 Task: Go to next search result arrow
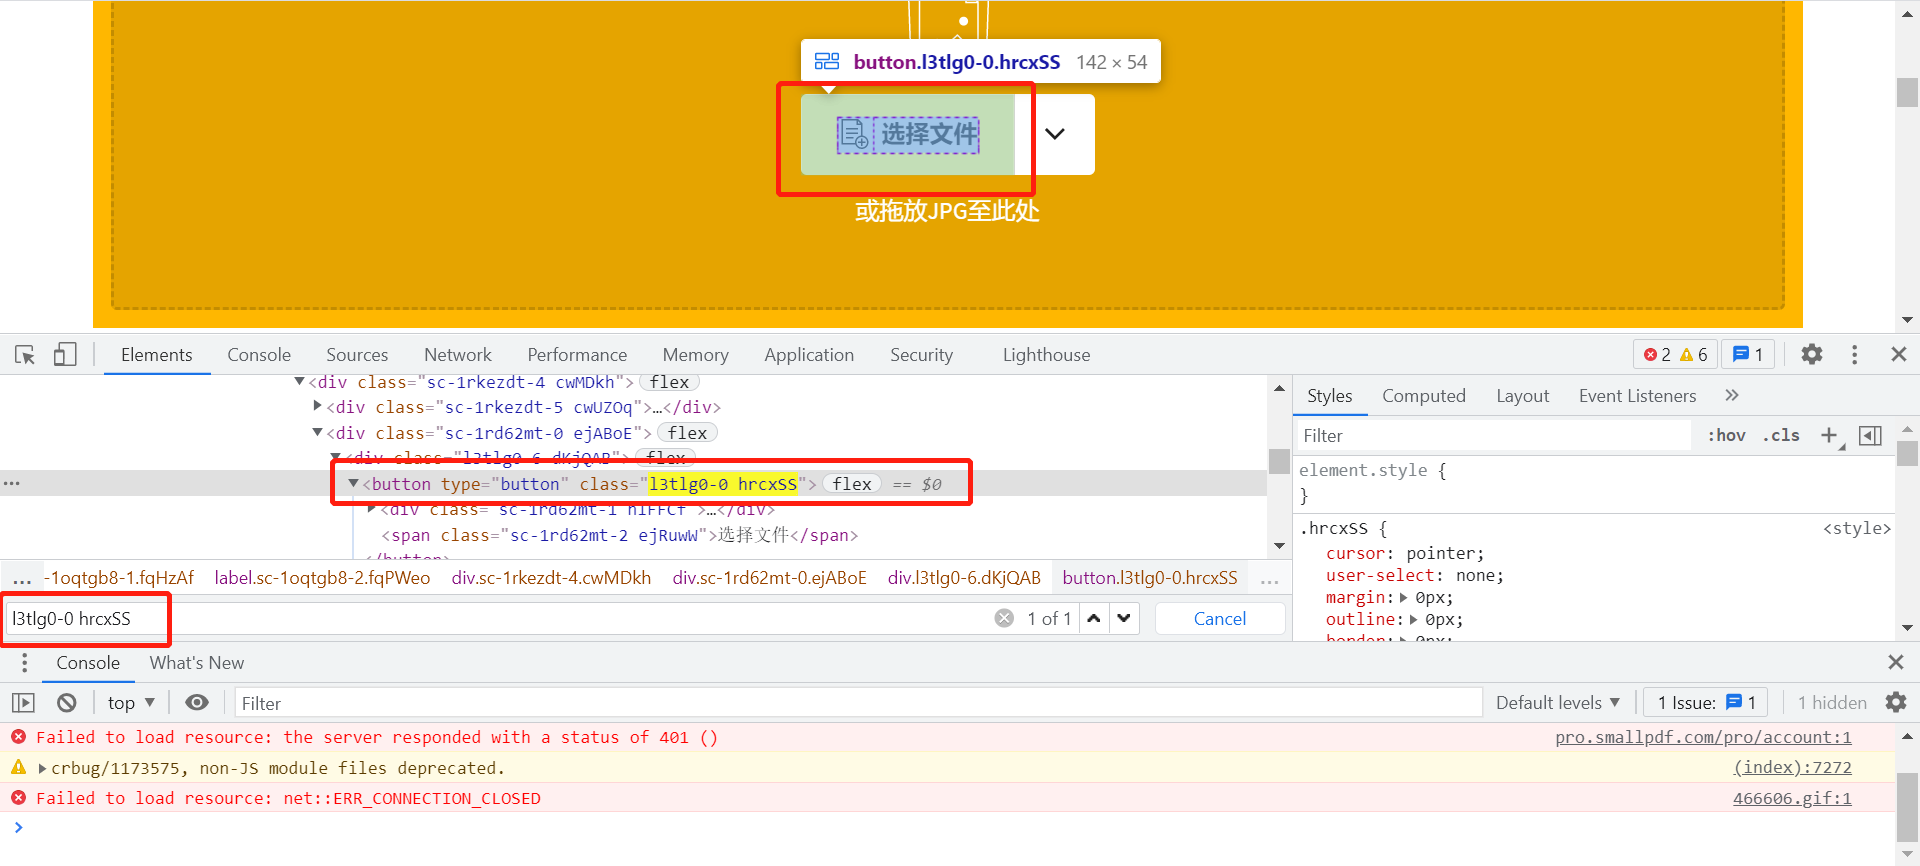click(x=1124, y=618)
